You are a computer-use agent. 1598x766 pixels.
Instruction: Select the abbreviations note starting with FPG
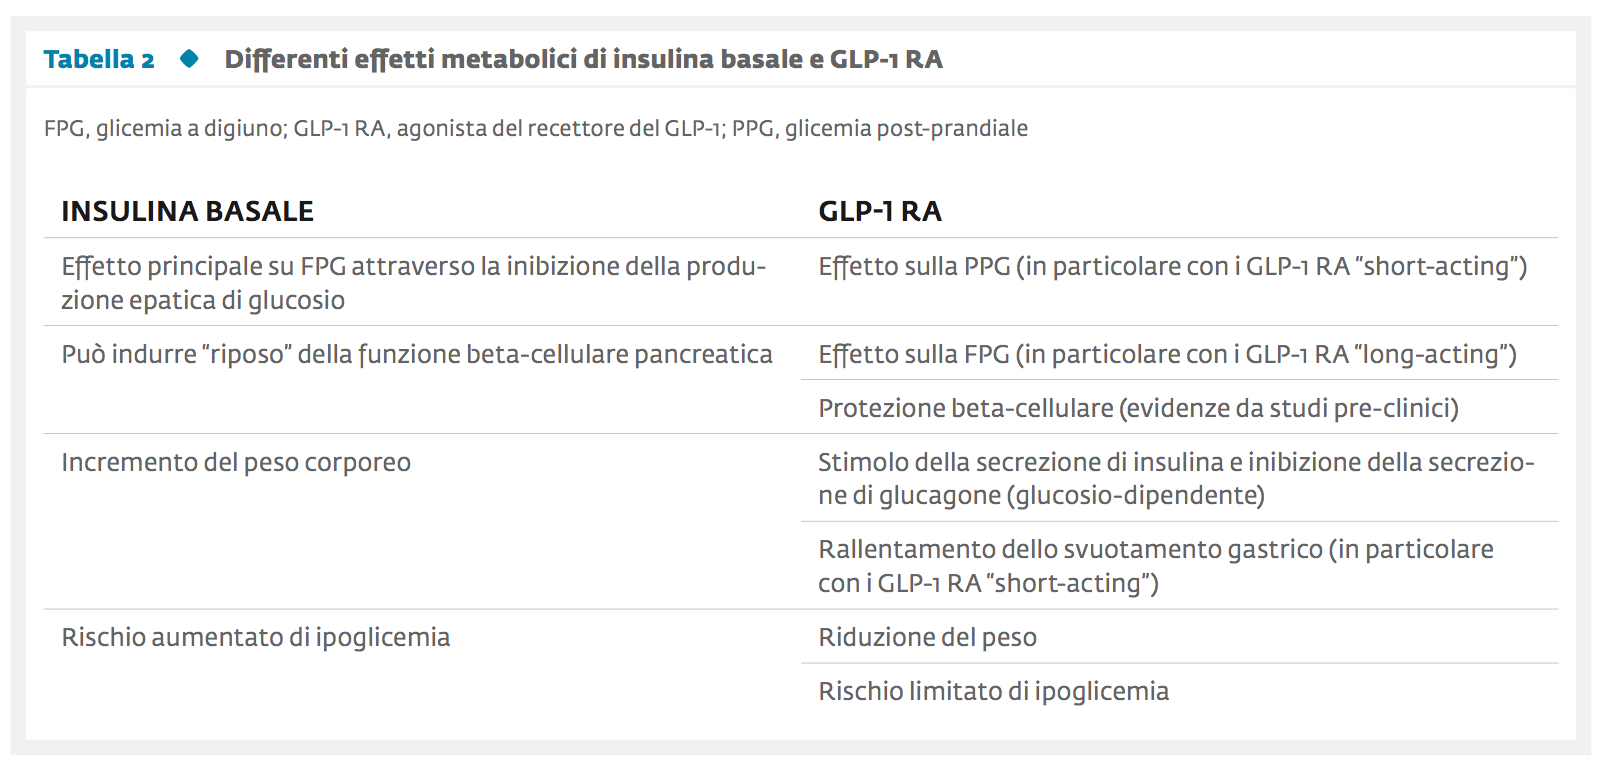pyautogui.click(x=536, y=128)
